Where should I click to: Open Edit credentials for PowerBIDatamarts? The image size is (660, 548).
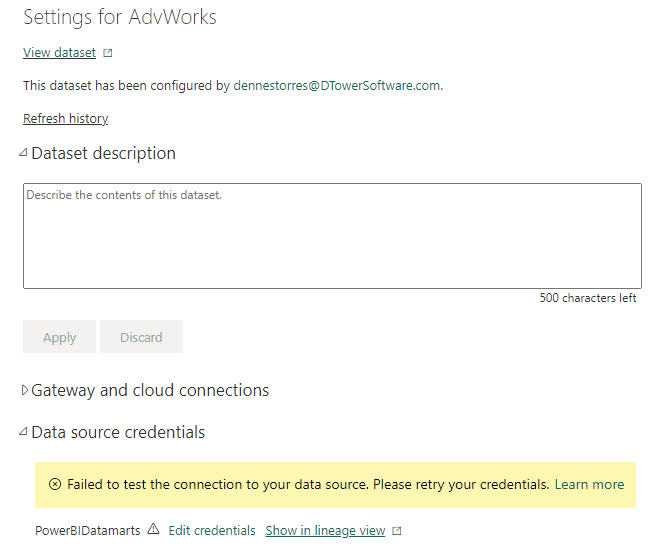pyautogui.click(x=211, y=530)
